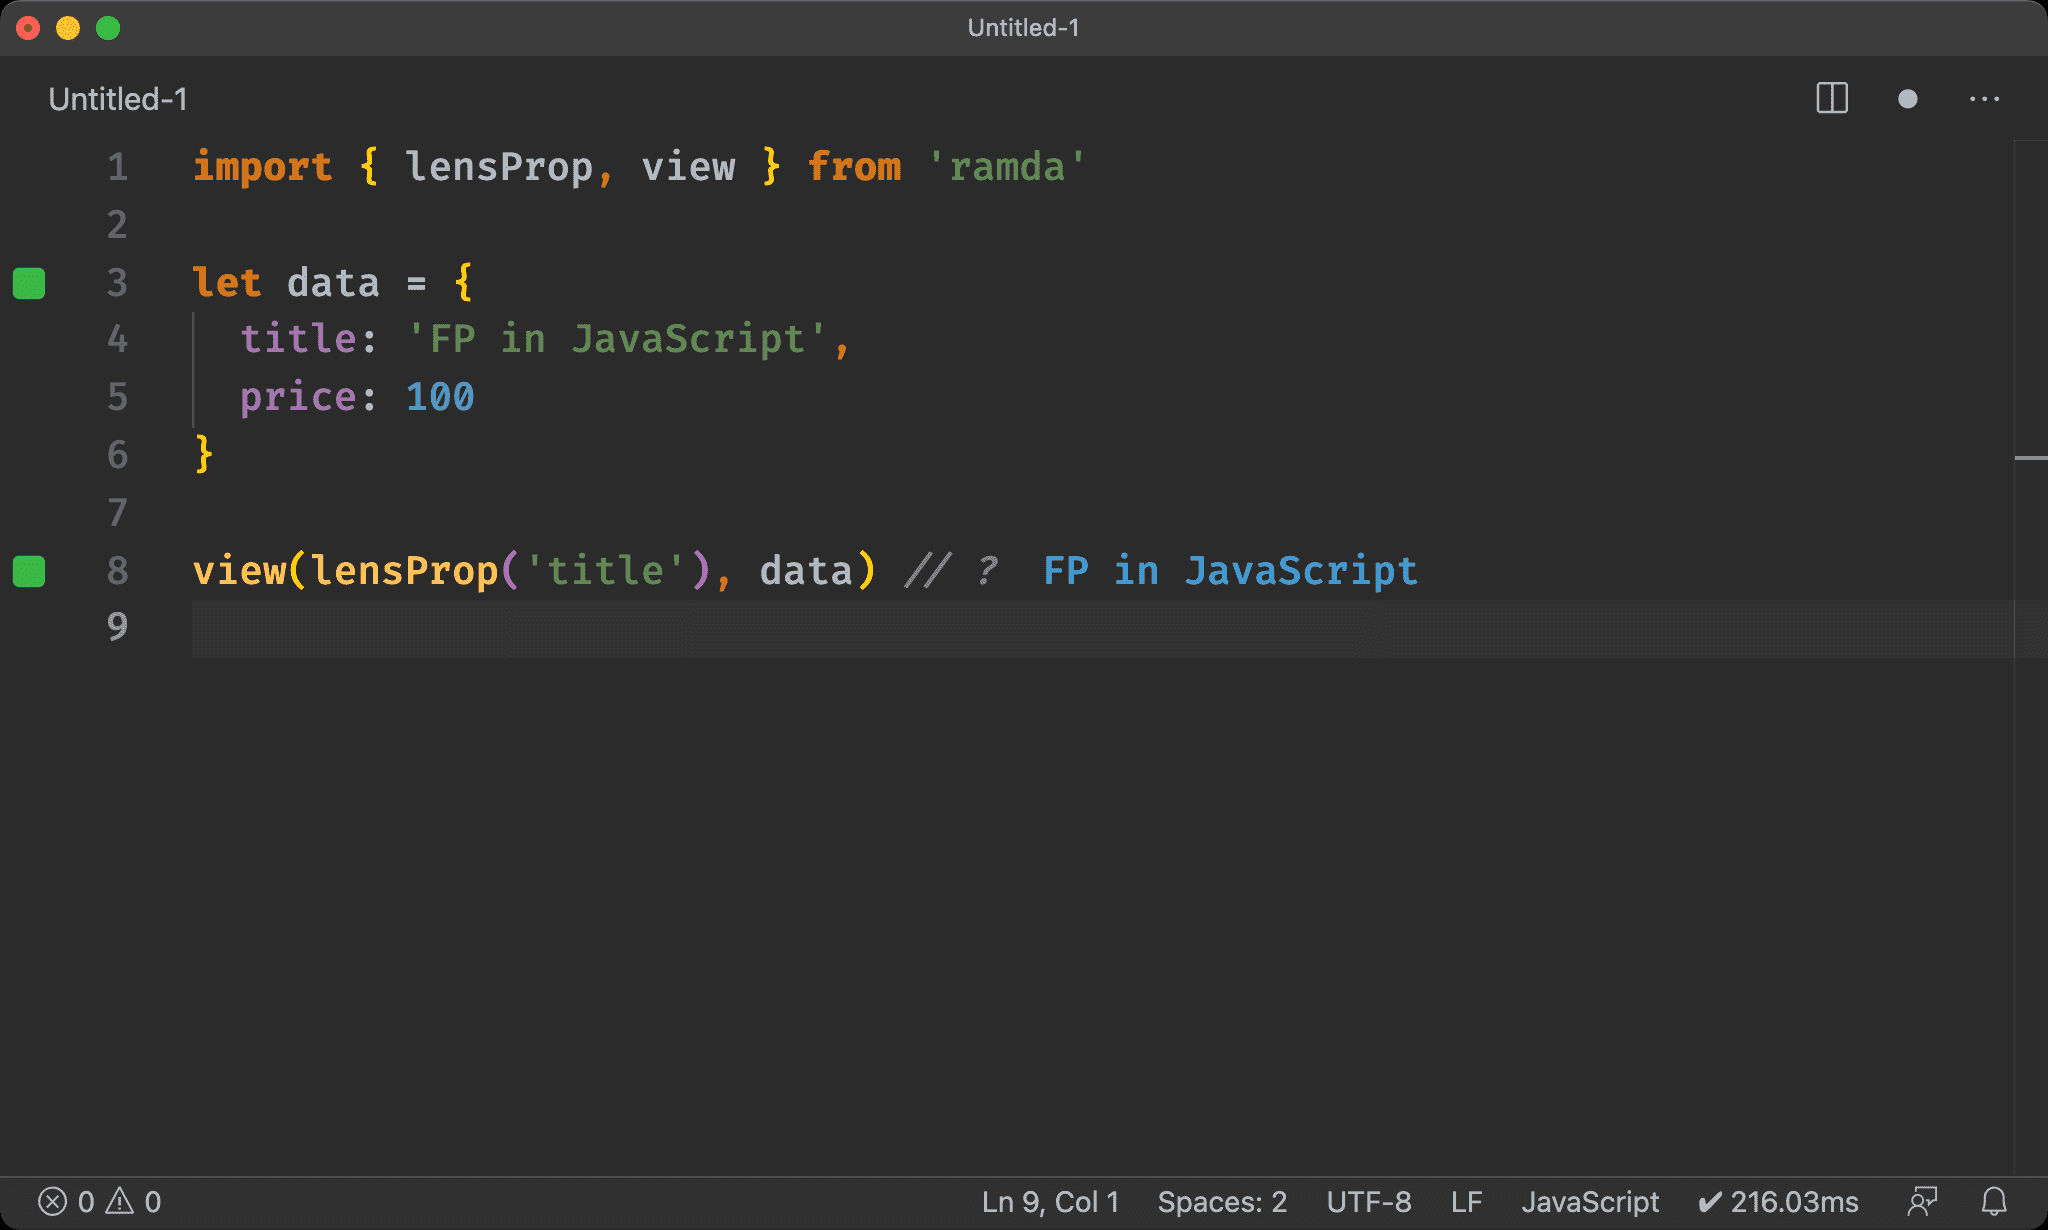Image resolution: width=2048 pixels, height=1230 pixels.
Task: Click the window title 'Untitled-1'
Action: 1023,28
